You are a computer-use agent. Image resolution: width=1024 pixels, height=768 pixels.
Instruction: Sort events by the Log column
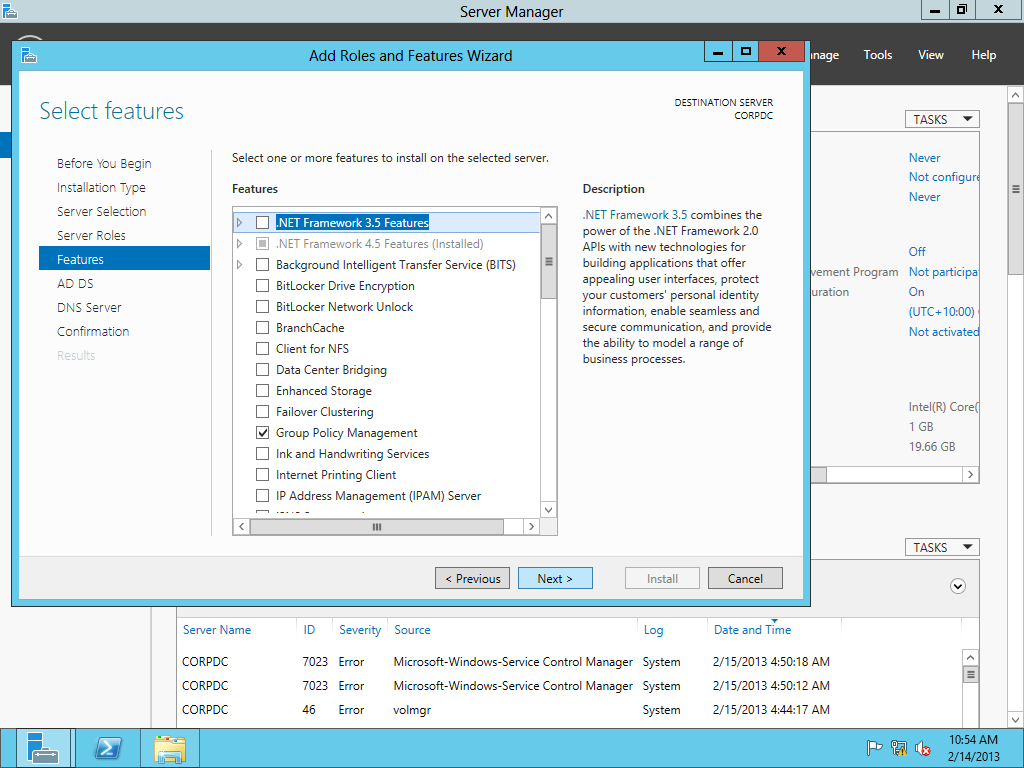(653, 630)
